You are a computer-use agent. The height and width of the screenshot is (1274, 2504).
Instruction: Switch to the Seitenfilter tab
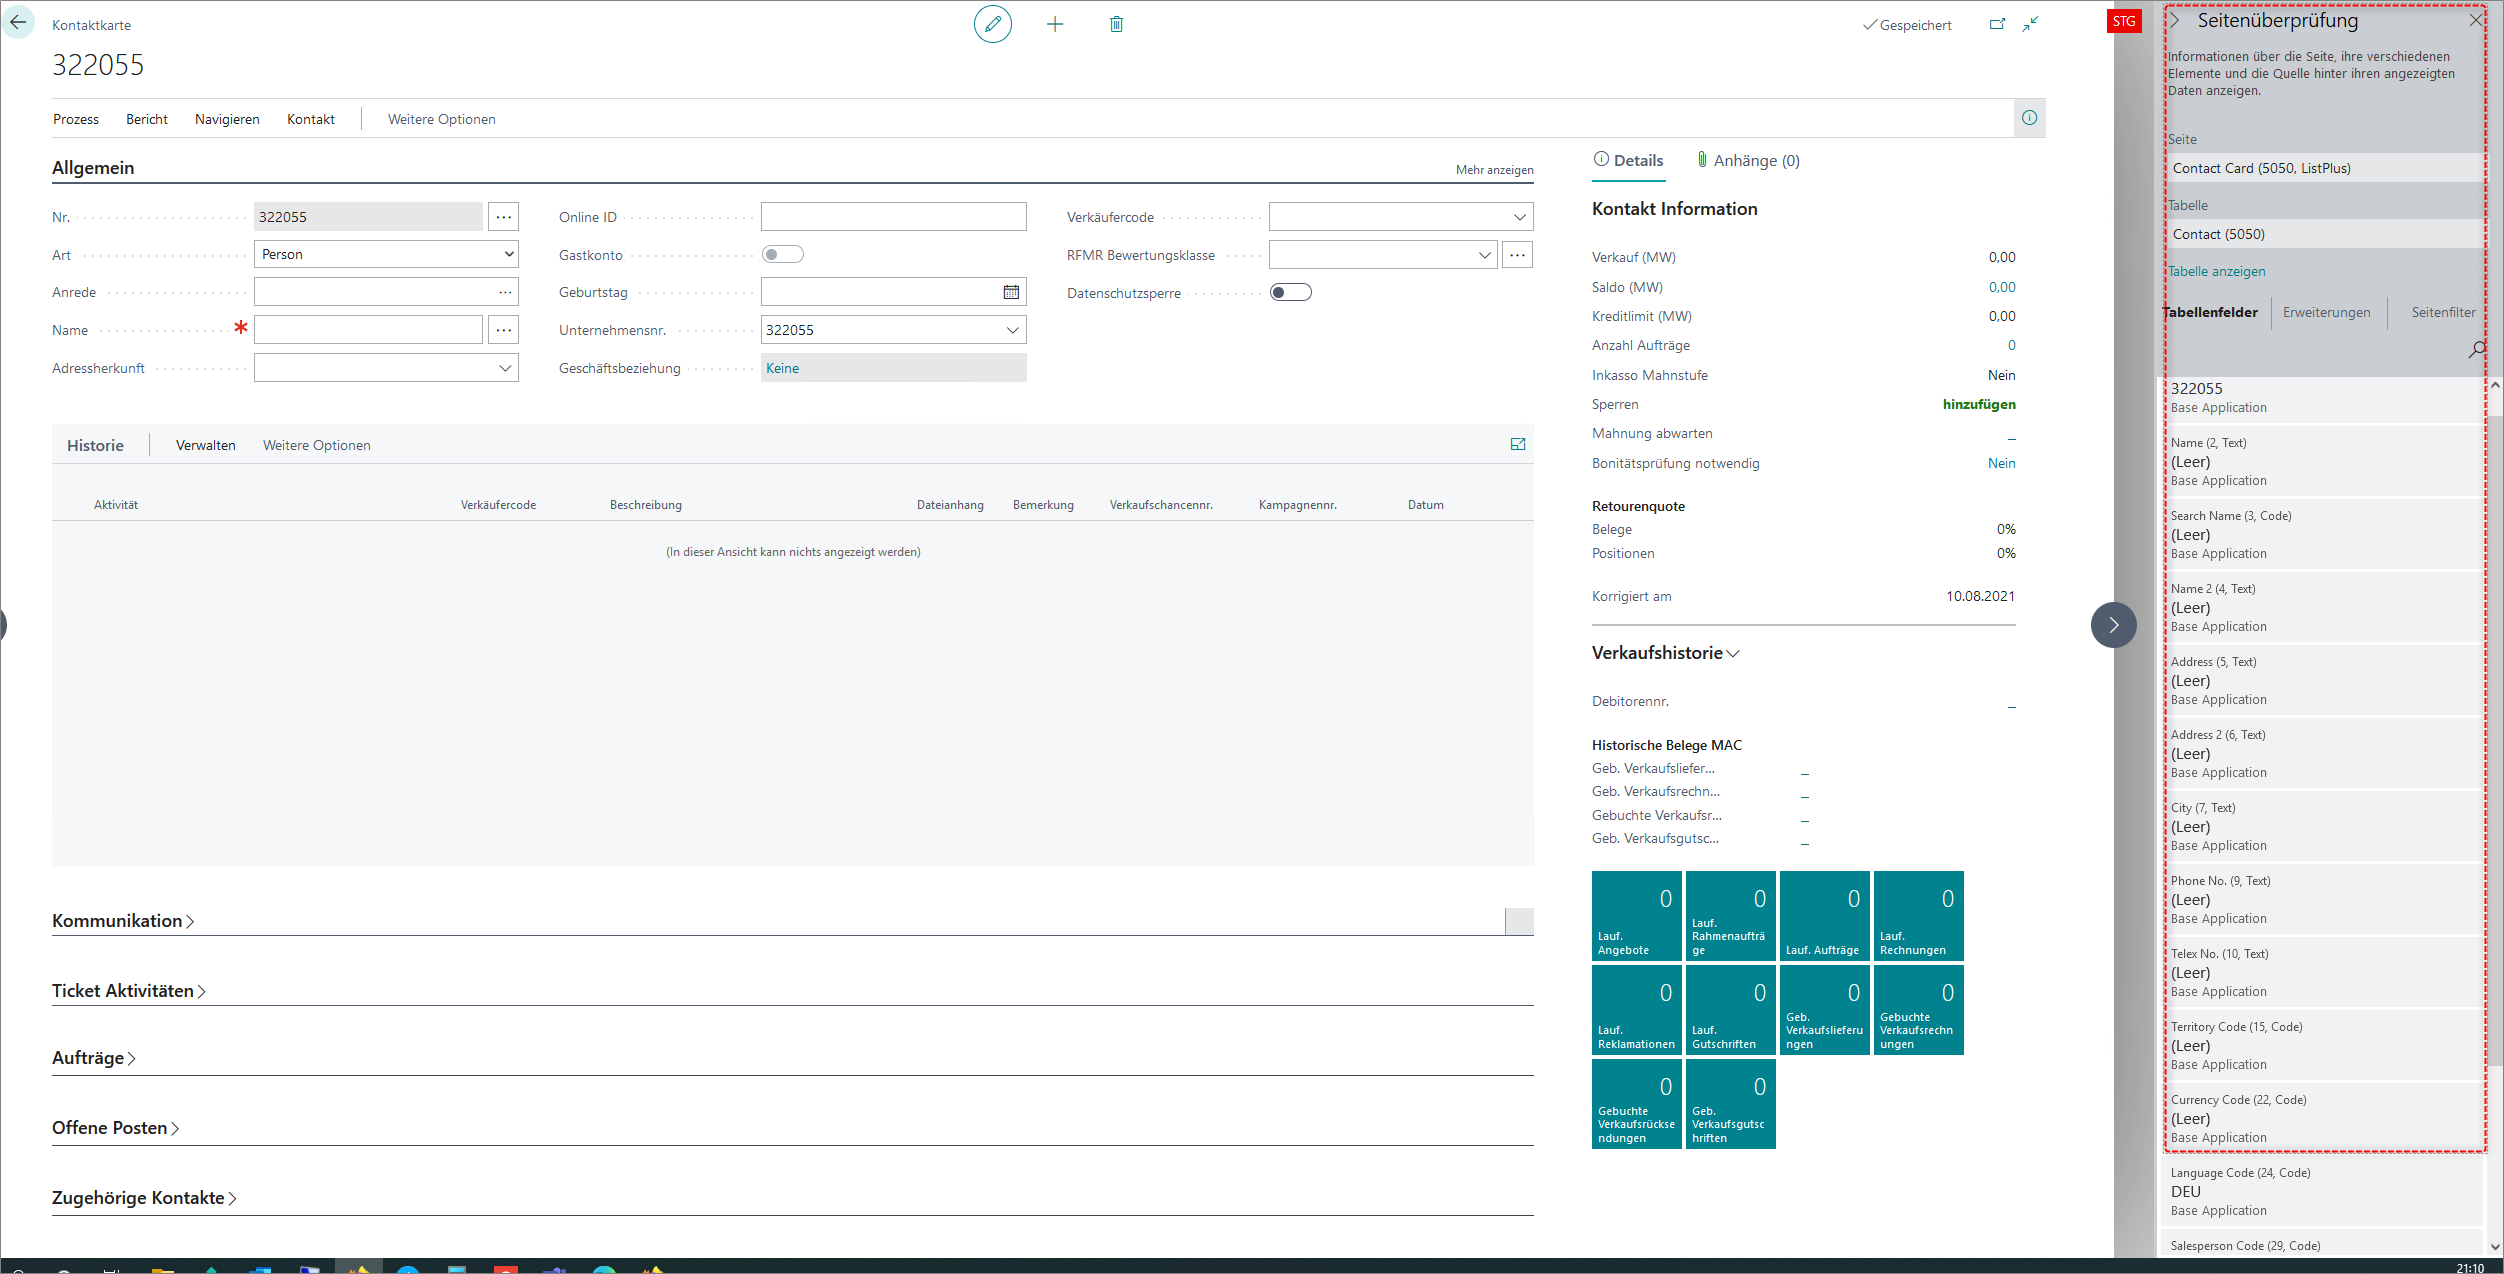tap(2443, 312)
